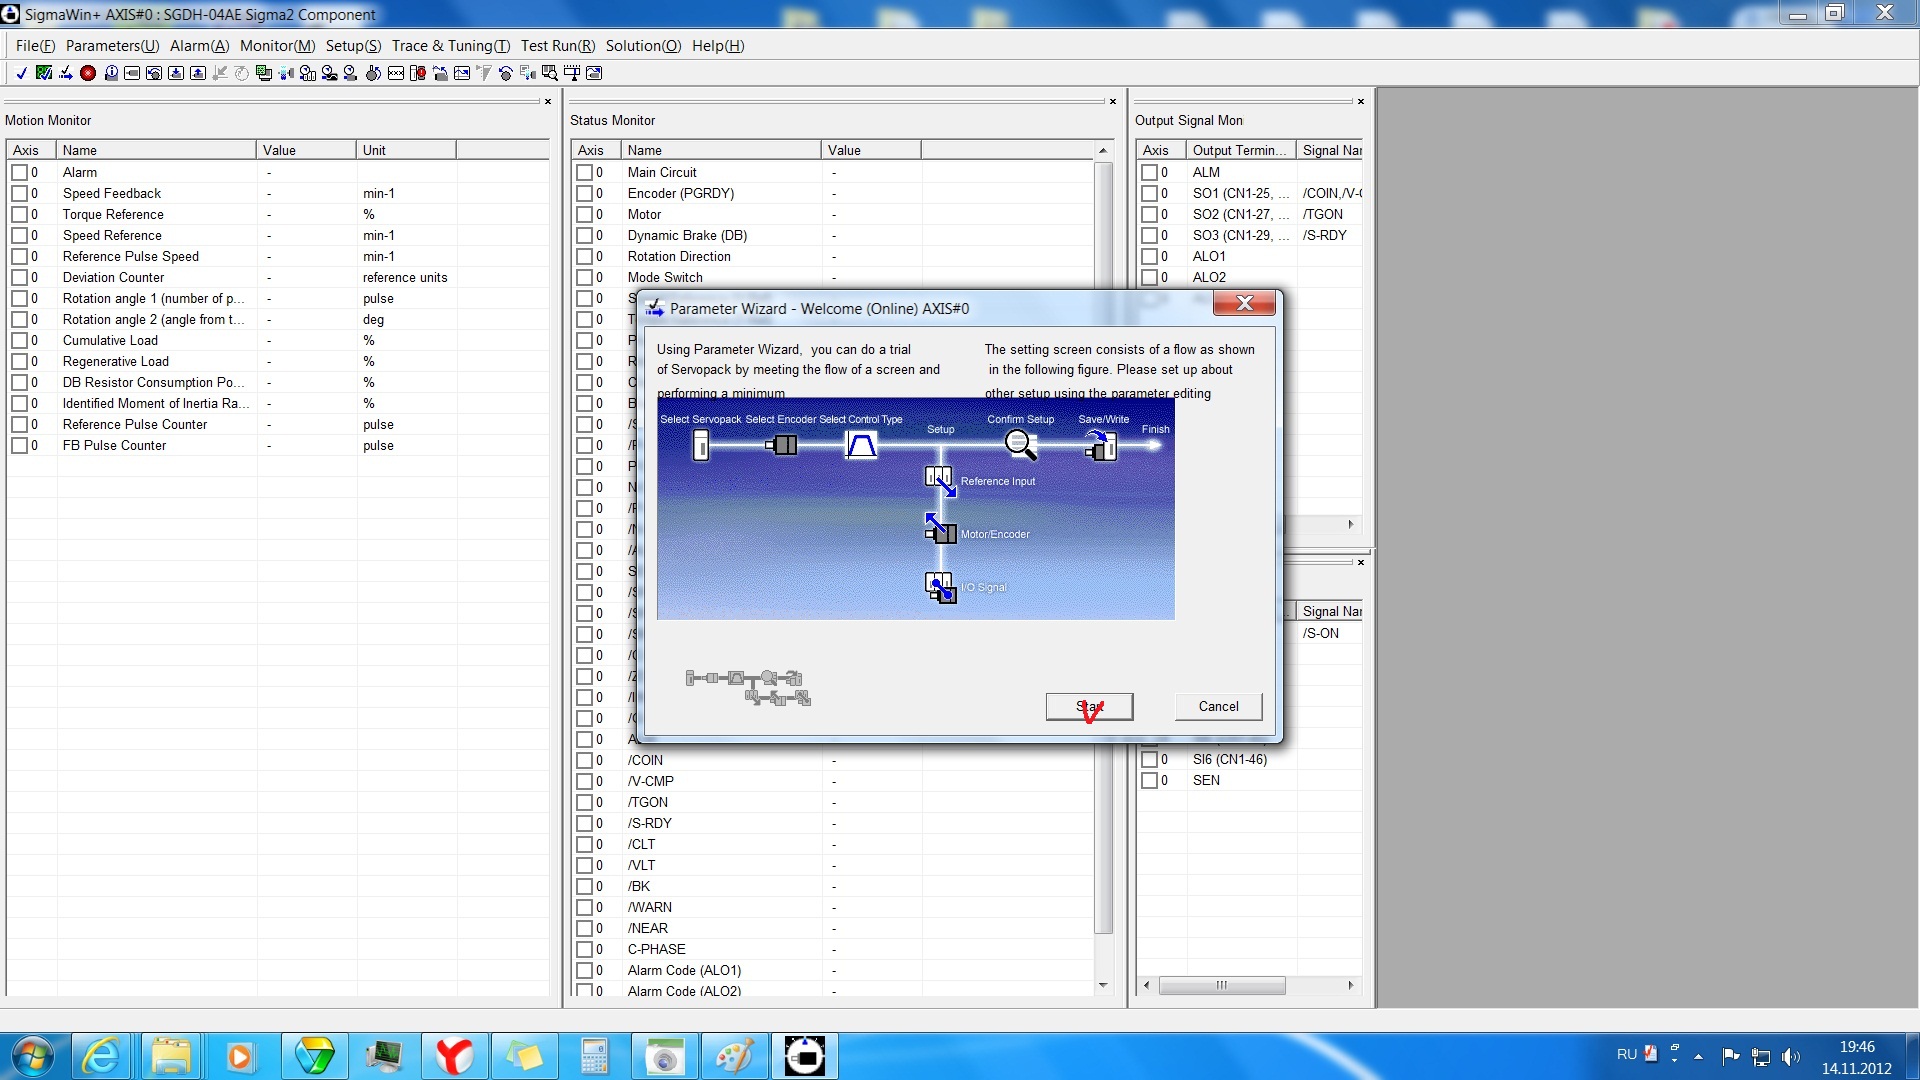Click the Confirm Setup magnifier in wizard diagram
The image size is (1920, 1080).
click(1020, 445)
